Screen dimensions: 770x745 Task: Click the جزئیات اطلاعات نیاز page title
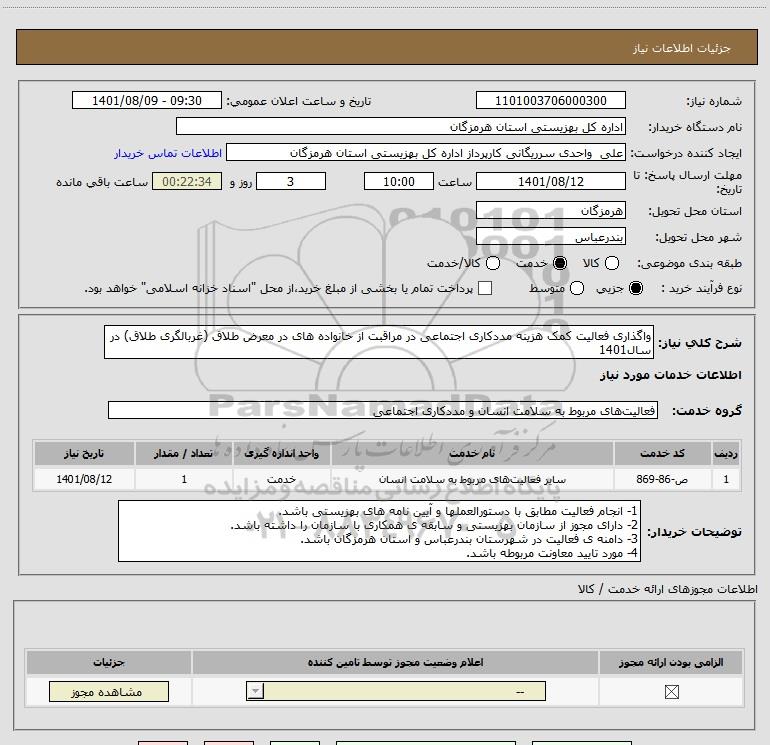[x=682, y=48]
